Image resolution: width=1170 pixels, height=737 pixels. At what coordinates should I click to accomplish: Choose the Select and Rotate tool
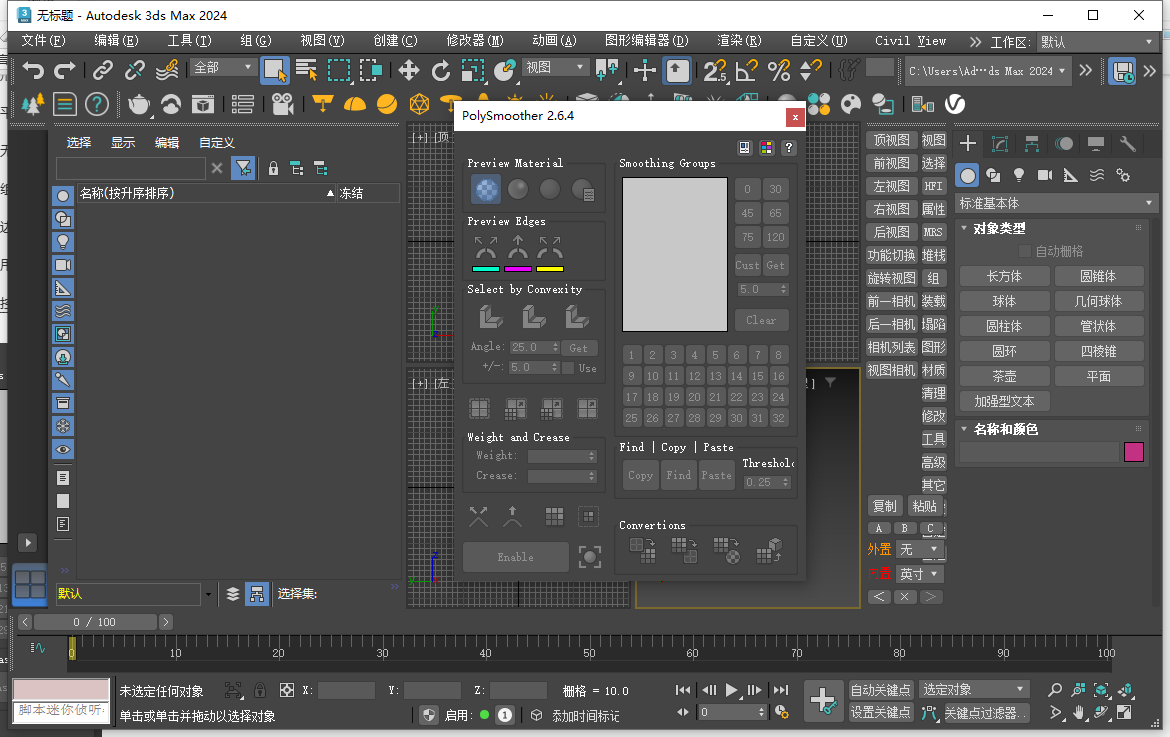[x=441, y=70]
